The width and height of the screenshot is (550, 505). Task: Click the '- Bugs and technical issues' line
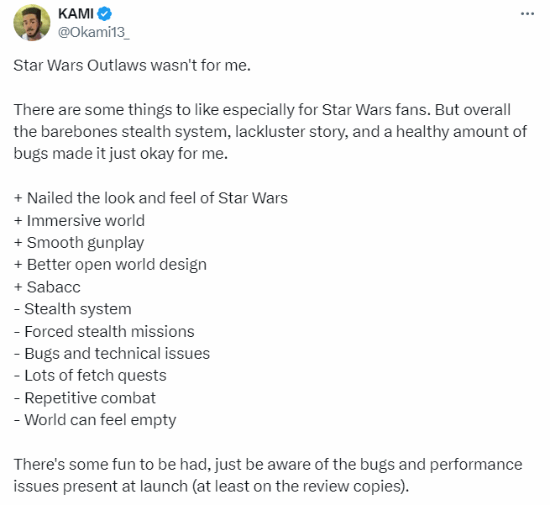coord(112,354)
